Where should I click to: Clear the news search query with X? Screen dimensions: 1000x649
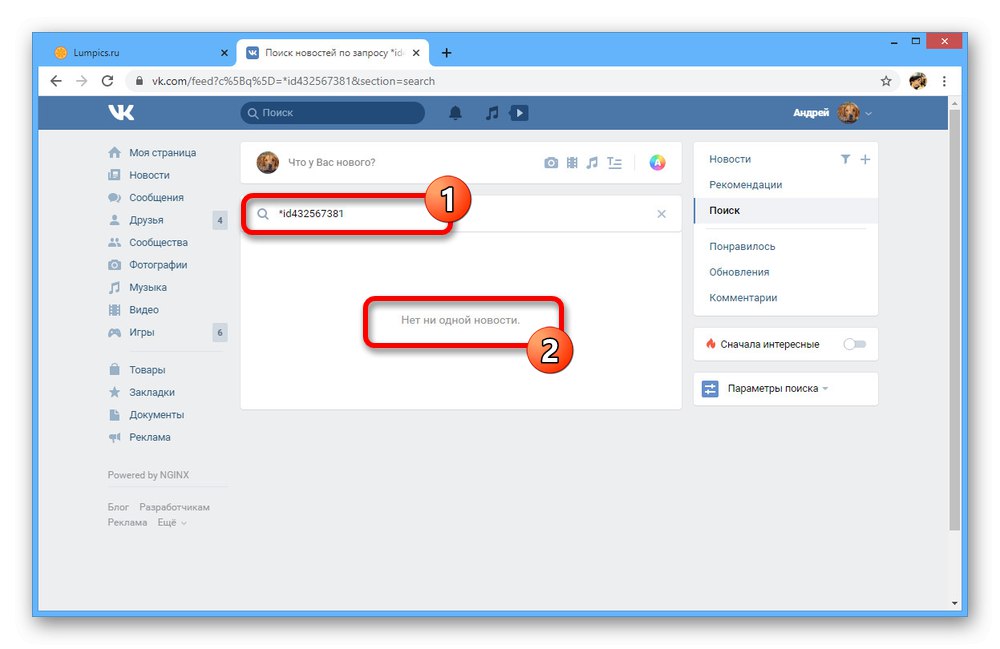(661, 214)
